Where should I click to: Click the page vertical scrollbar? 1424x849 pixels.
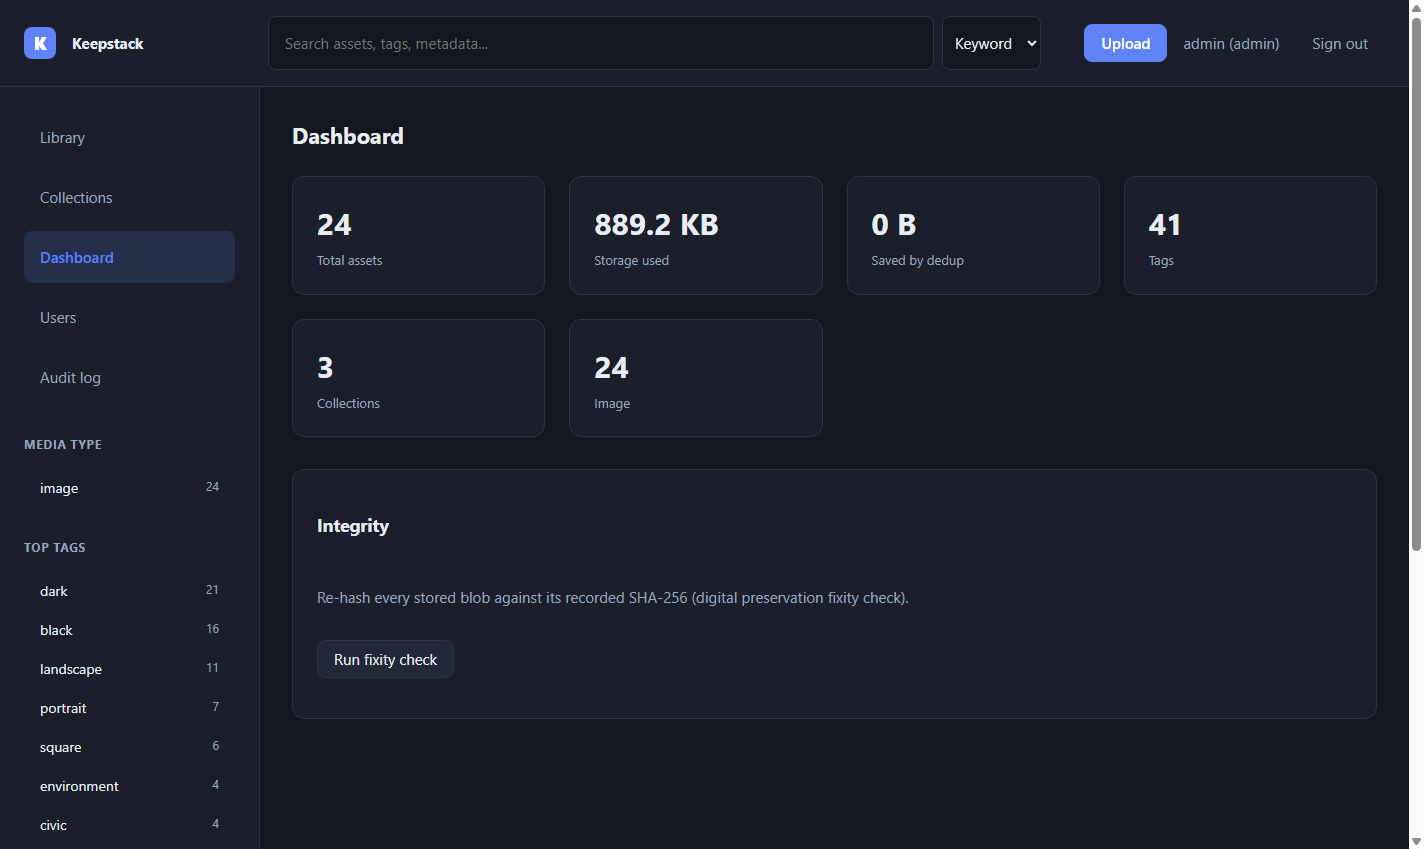pyautogui.click(x=1416, y=285)
